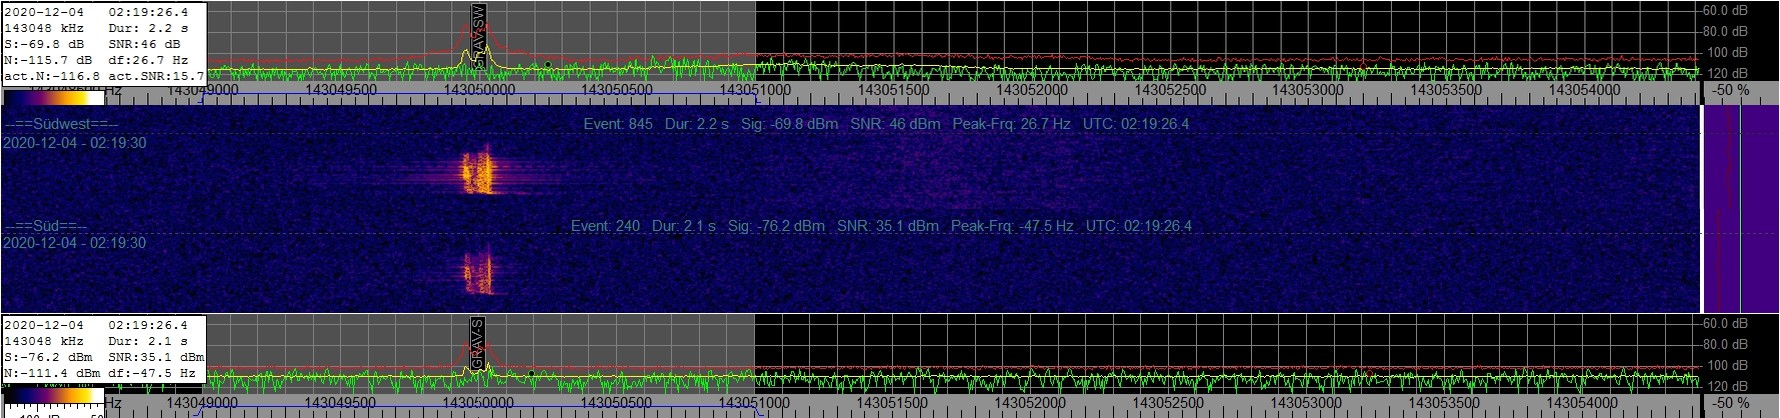Click 'N:-111.4 dBm' in bottom info box

pos(52,373)
